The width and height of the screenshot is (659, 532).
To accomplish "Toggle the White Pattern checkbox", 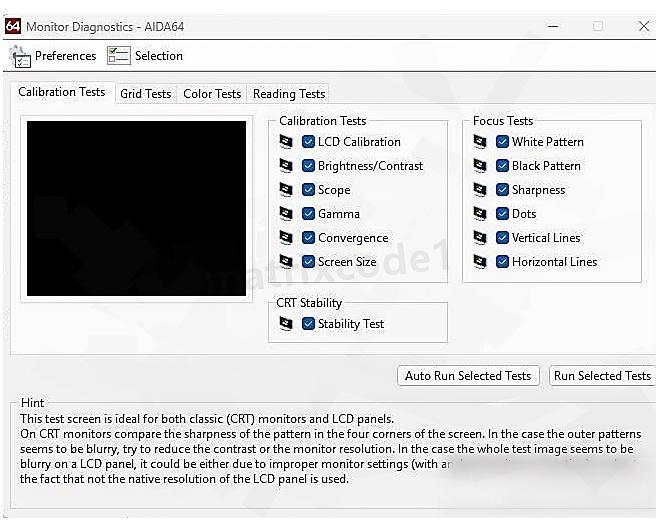I will click(x=502, y=142).
